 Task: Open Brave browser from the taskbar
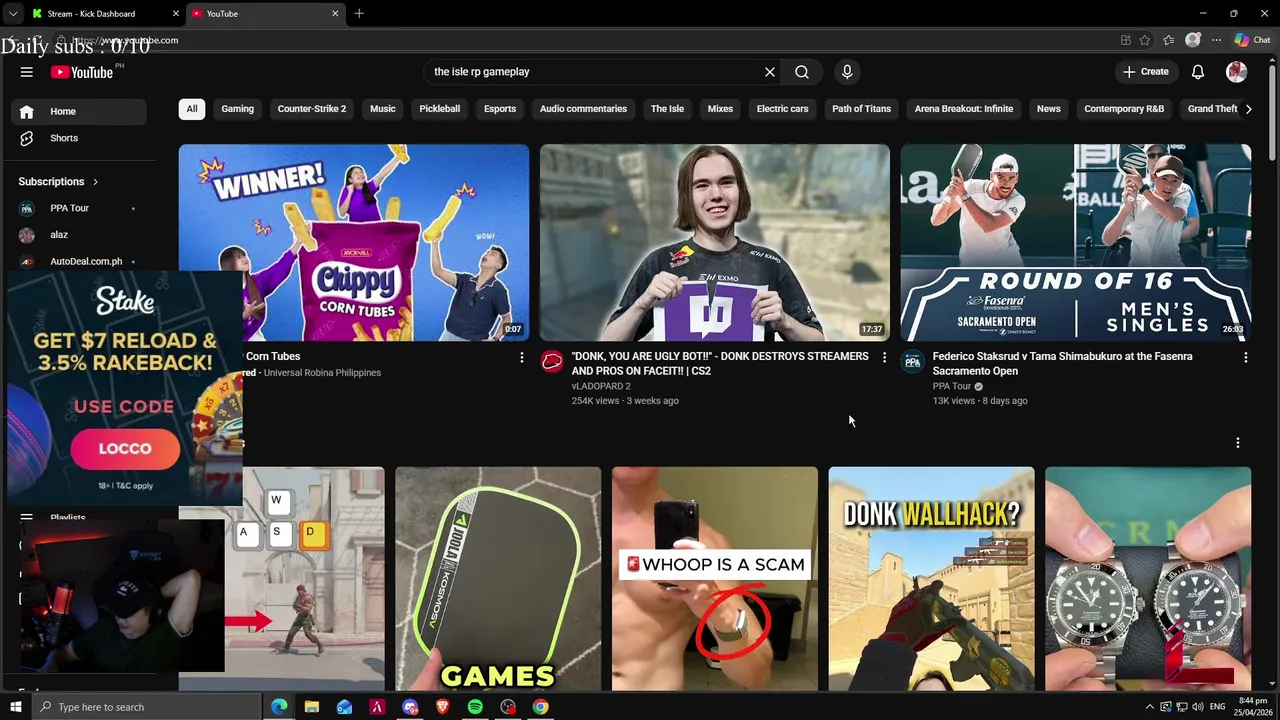pyautogui.click(x=442, y=707)
